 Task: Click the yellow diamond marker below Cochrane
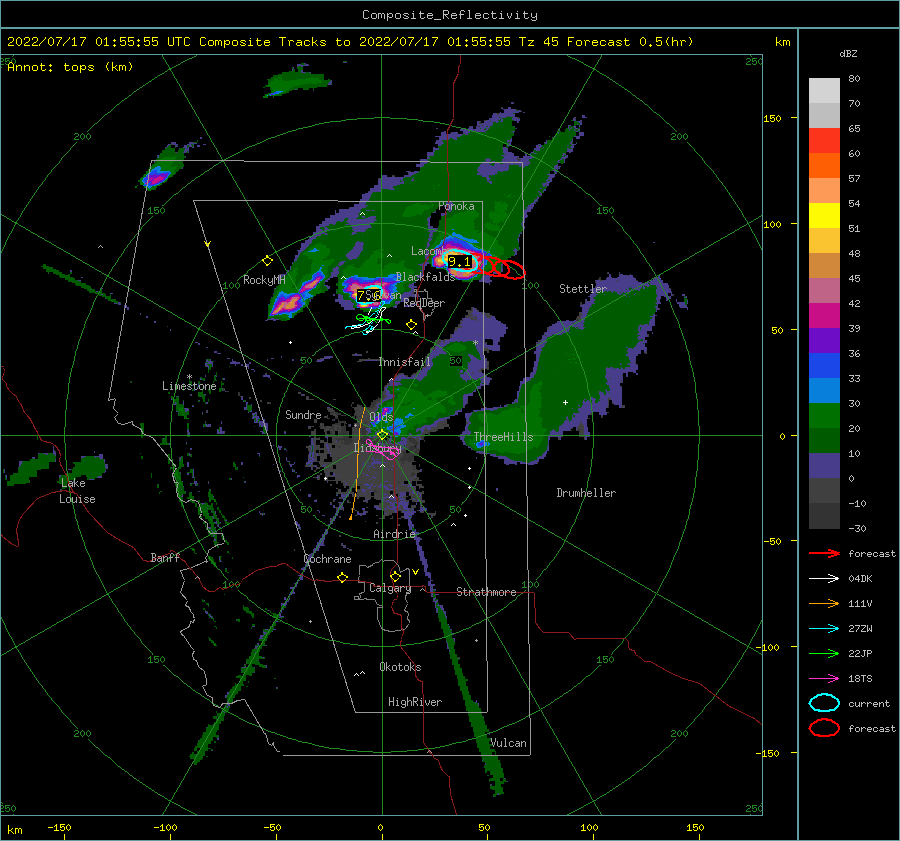[x=342, y=577]
